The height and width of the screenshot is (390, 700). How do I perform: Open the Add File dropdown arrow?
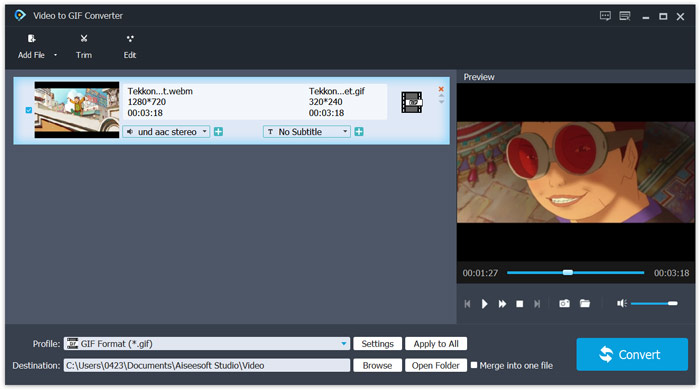[55, 55]
